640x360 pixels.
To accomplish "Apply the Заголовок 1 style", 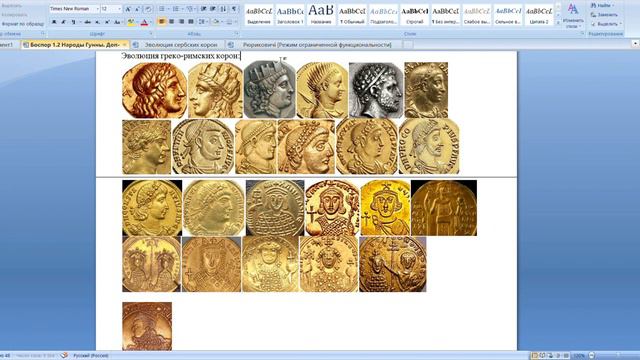I will (x=290, y=15).
